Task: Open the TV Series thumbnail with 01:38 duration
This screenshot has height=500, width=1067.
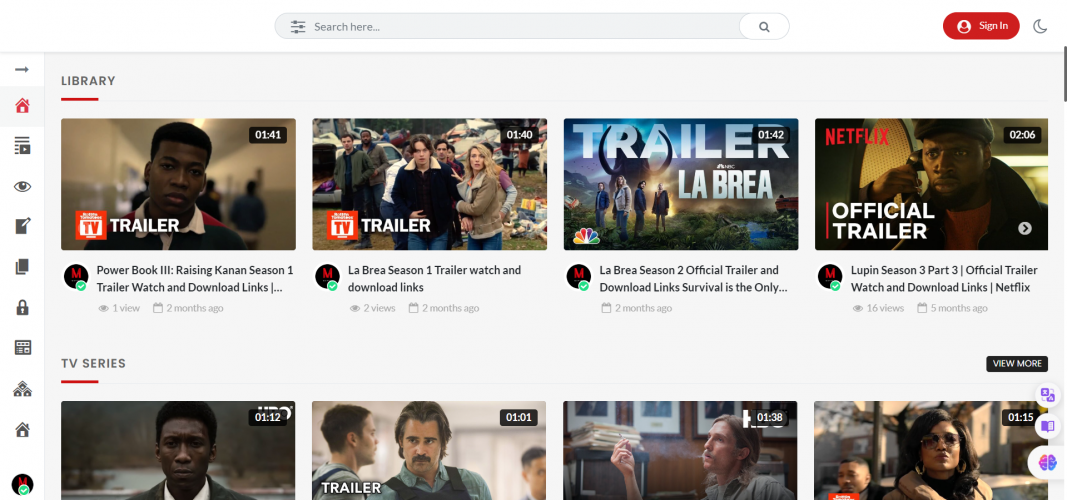Action: [680, 450]
